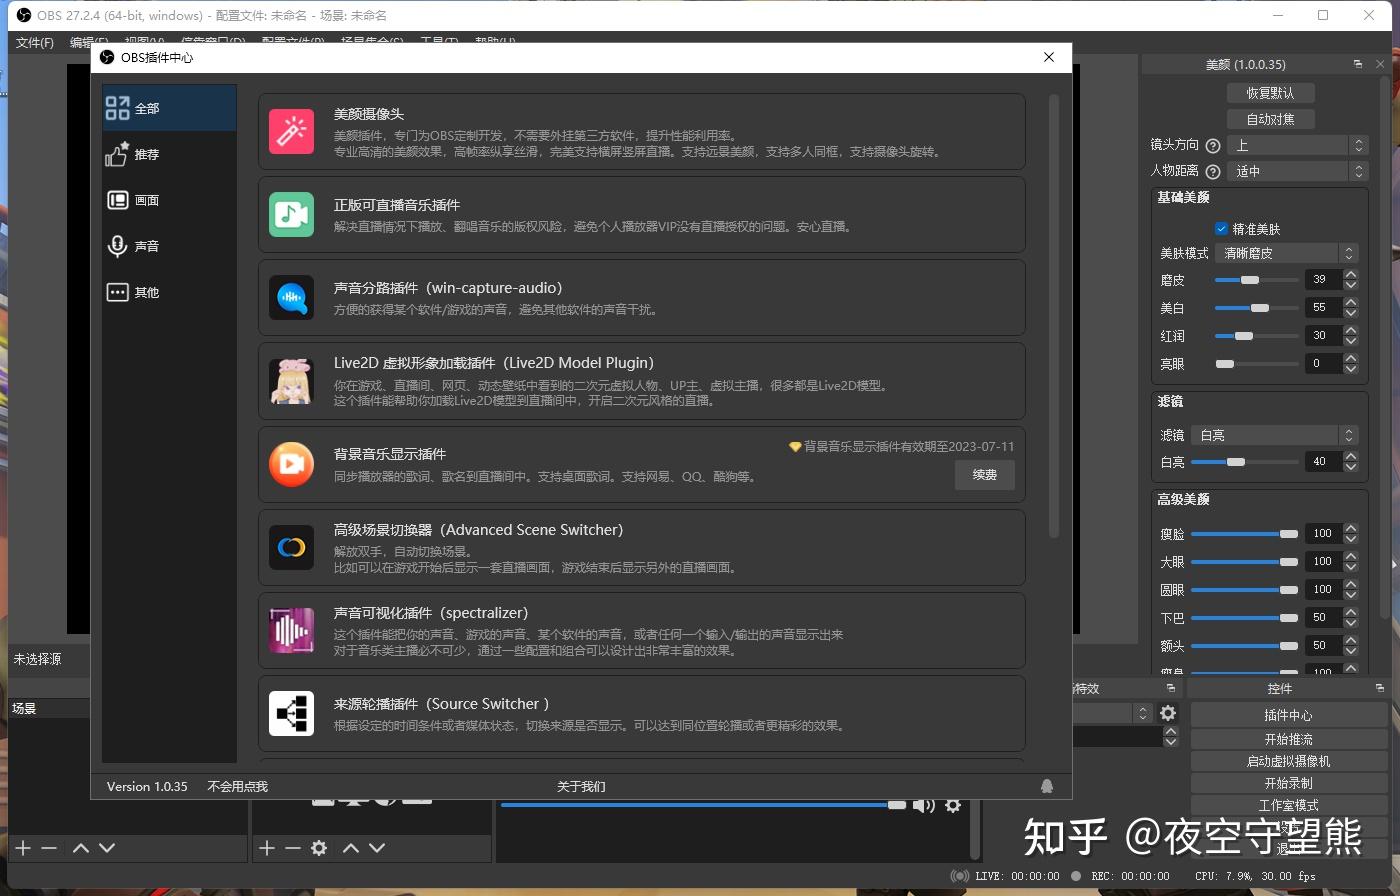
Task: Click the Advanced Scene Switcher plugin icon
Action: click(291, 547)
